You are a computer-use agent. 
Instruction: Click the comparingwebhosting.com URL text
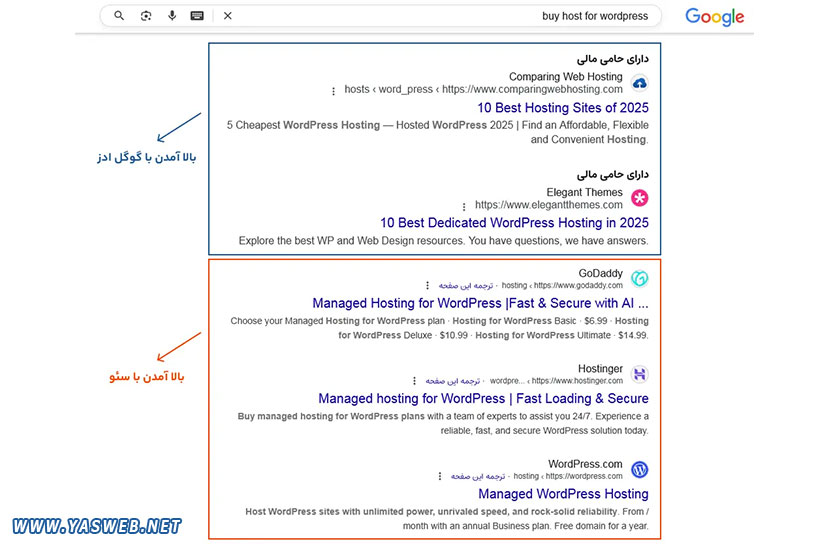click(483, 89)
